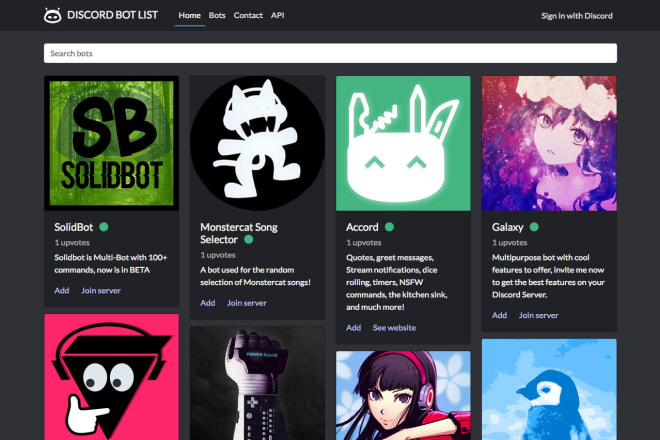Click "Multipurpose bot with cool features" description
The width and height of the screenshot is (660, 440).
548,276
